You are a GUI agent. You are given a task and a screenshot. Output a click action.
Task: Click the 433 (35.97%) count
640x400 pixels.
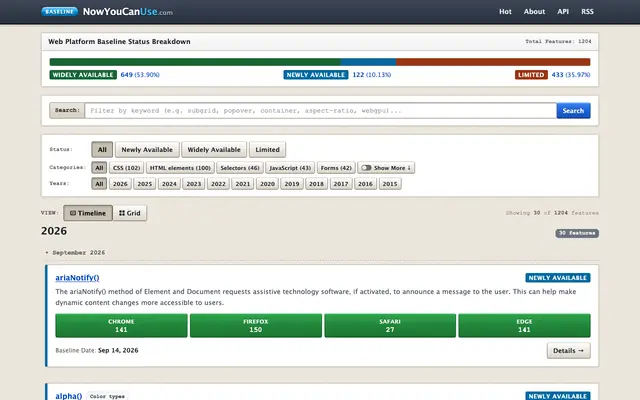pyautogui.click(x=571, y=75)
